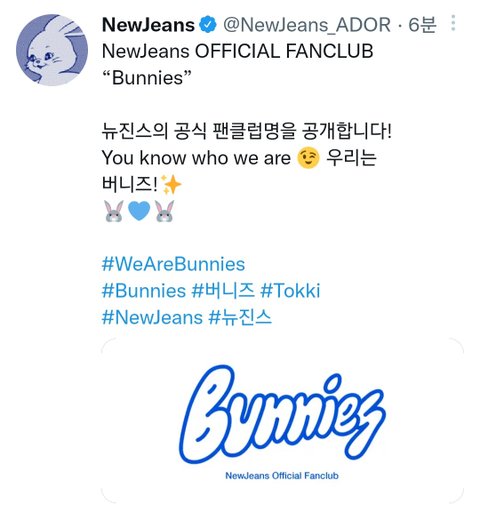Open the NewJeans bunny profile avatar
Screen dimensions: 480x512
click(x=52, y=50)
